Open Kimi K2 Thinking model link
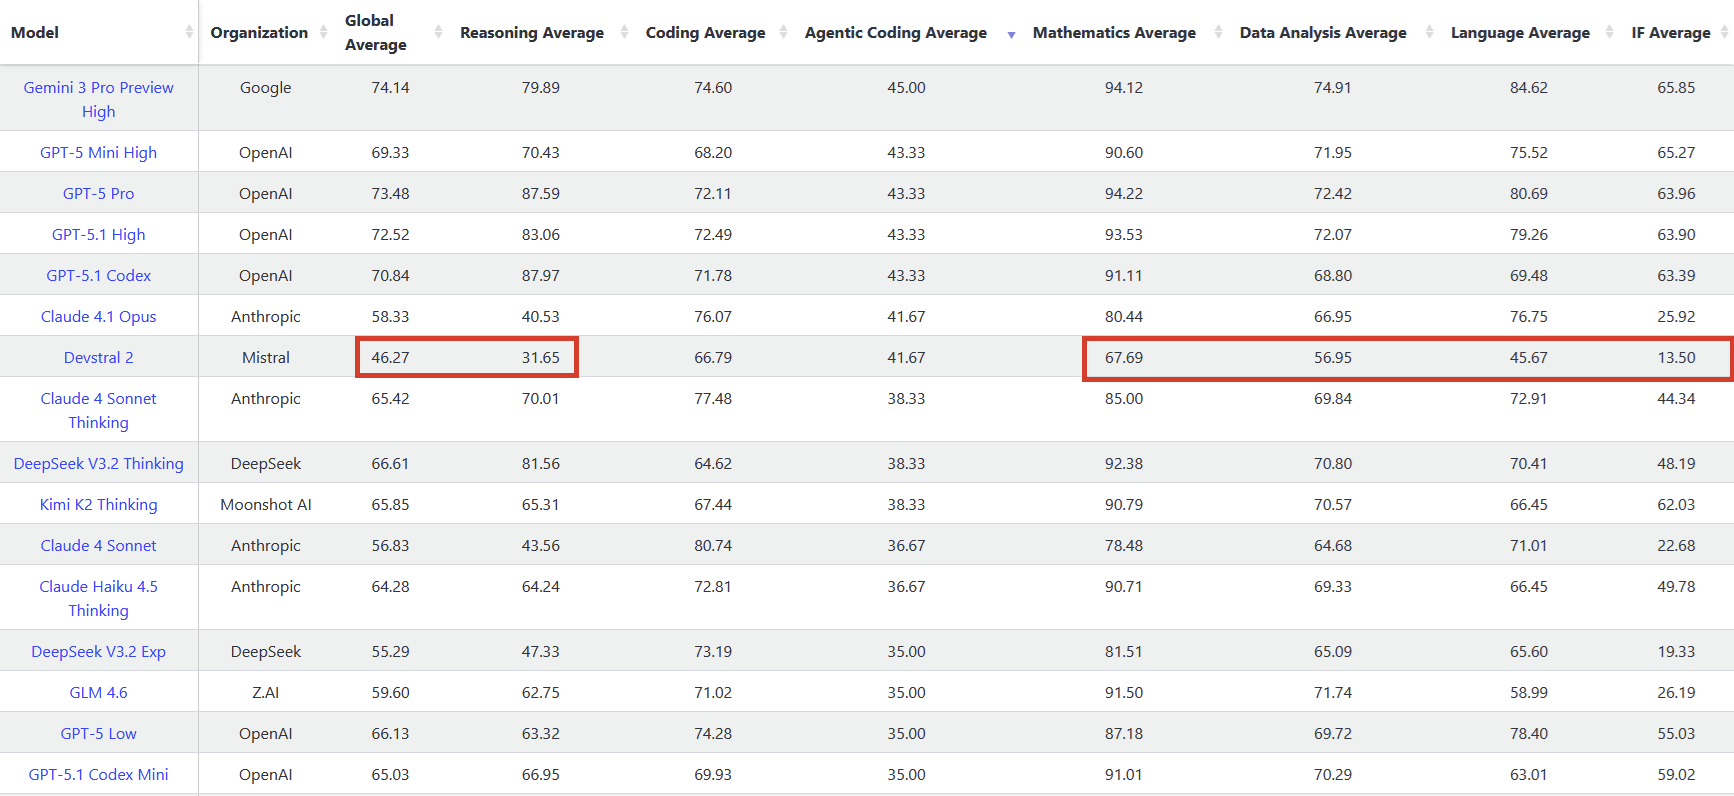 click(99, 504)
